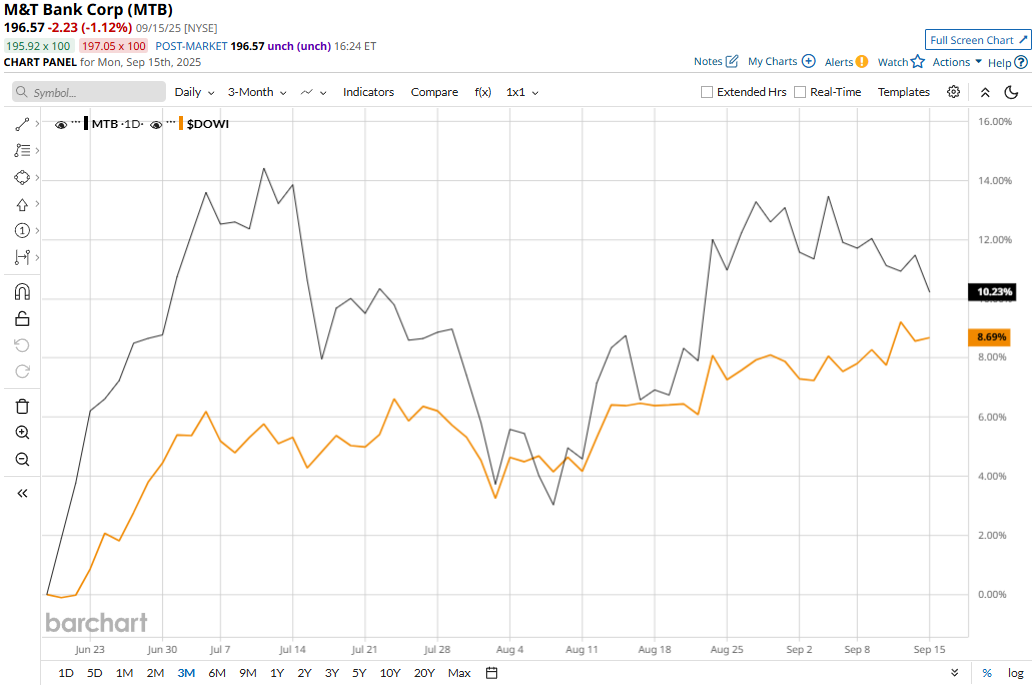1032x685 pixels.
Task: Open chart settings gear icon
Action: tap(953, 92)
